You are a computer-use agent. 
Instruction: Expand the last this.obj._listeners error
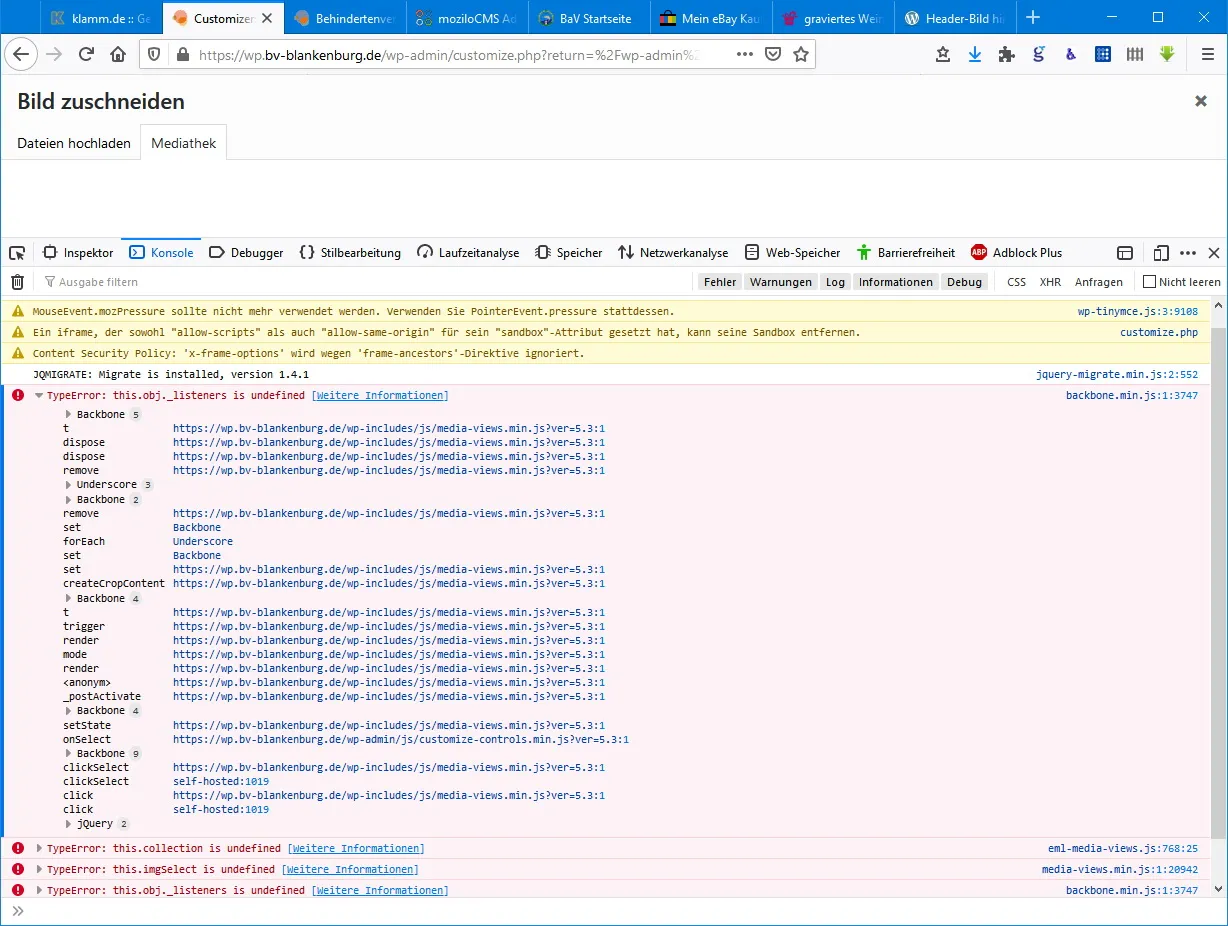pyautogui.click(x=39, y=890)
